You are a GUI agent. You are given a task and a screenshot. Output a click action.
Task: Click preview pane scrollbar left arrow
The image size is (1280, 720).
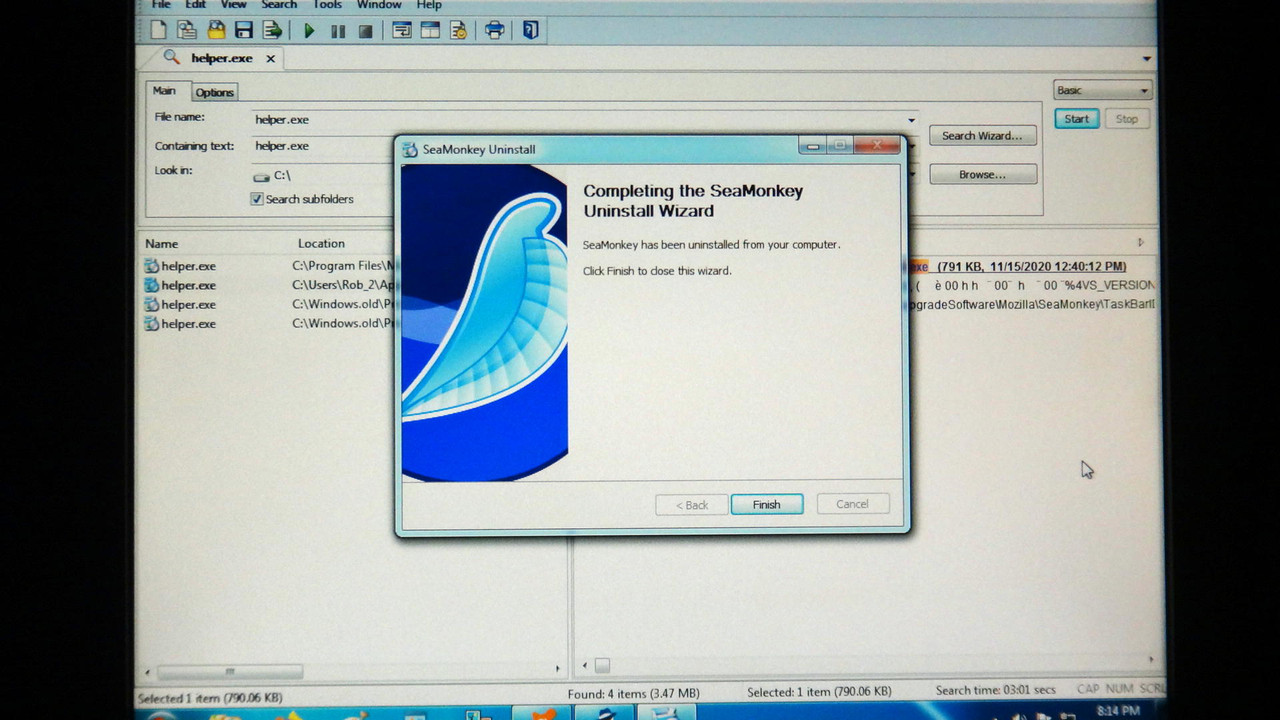pyautogui.click(x=585, y=665)
